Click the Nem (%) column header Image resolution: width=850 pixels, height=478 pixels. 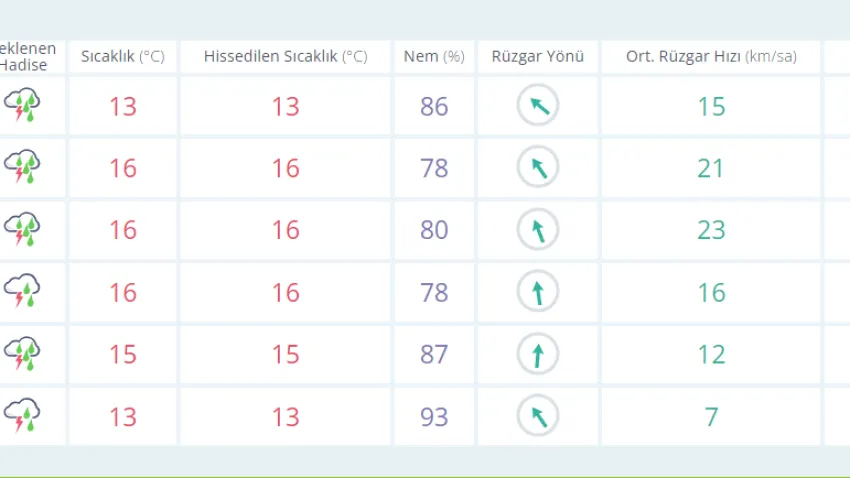tap(434, 57)
